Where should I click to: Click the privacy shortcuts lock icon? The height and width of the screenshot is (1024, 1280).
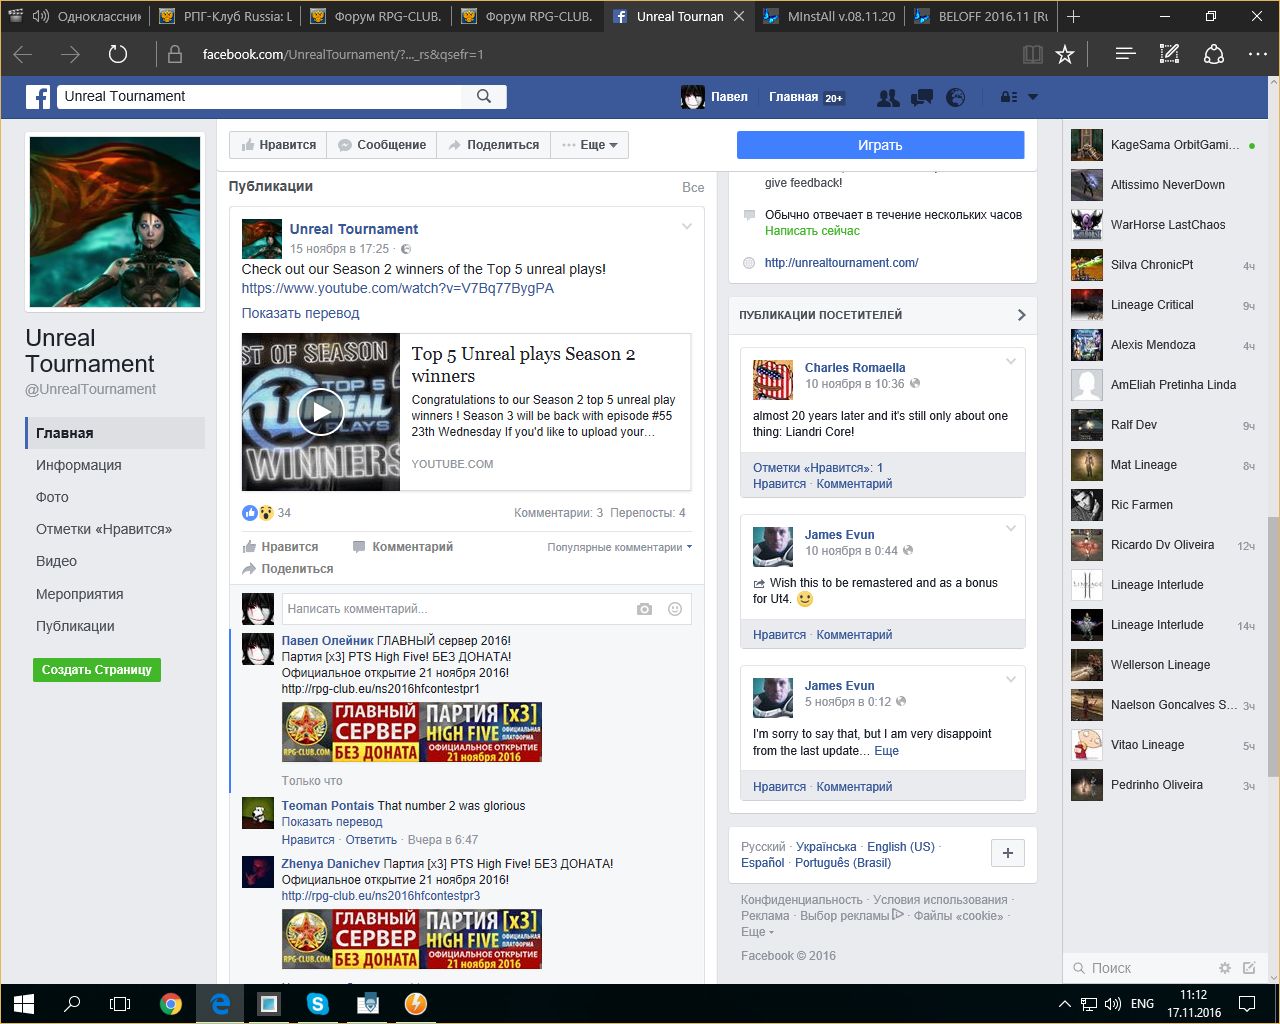(1009, 97)
